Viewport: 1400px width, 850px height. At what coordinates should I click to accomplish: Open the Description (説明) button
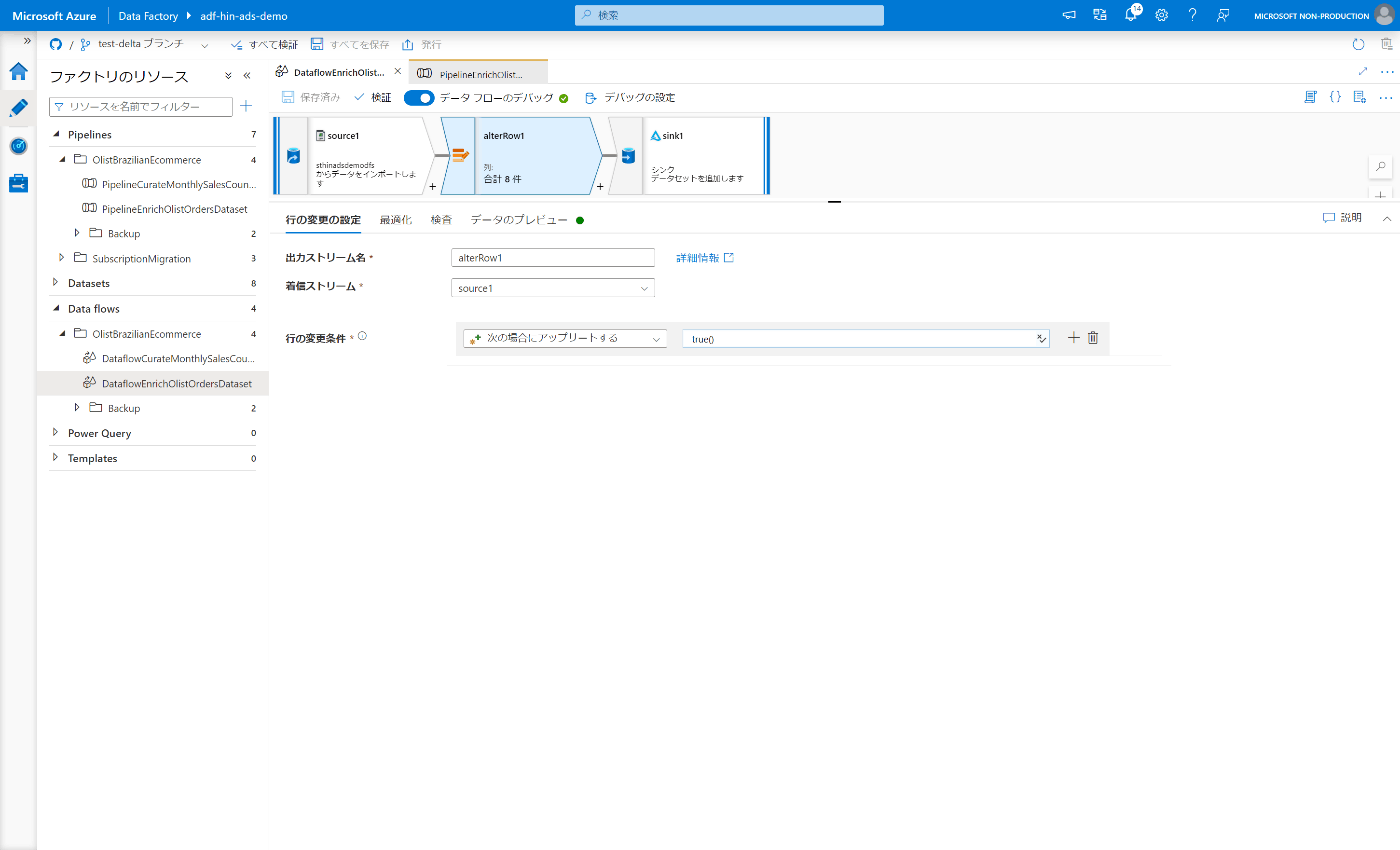[1342, 217]
